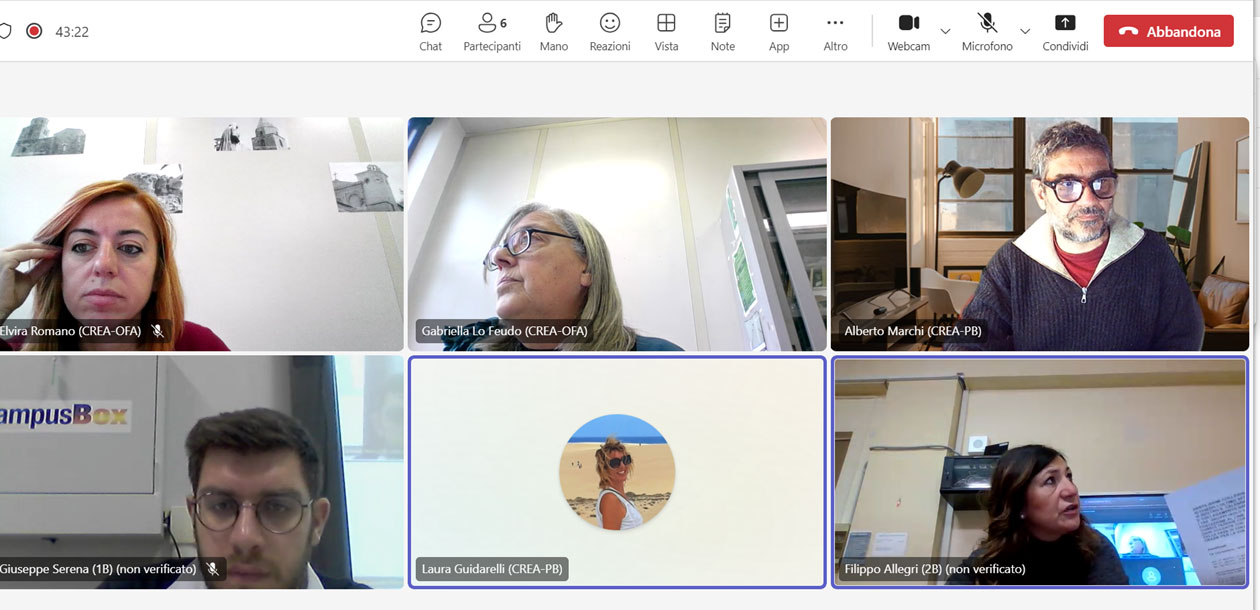Image resolution: width=1260 pixels, height=610 pixels.
Task: Leave the meeting with Abbandona
Action: 1168,31
